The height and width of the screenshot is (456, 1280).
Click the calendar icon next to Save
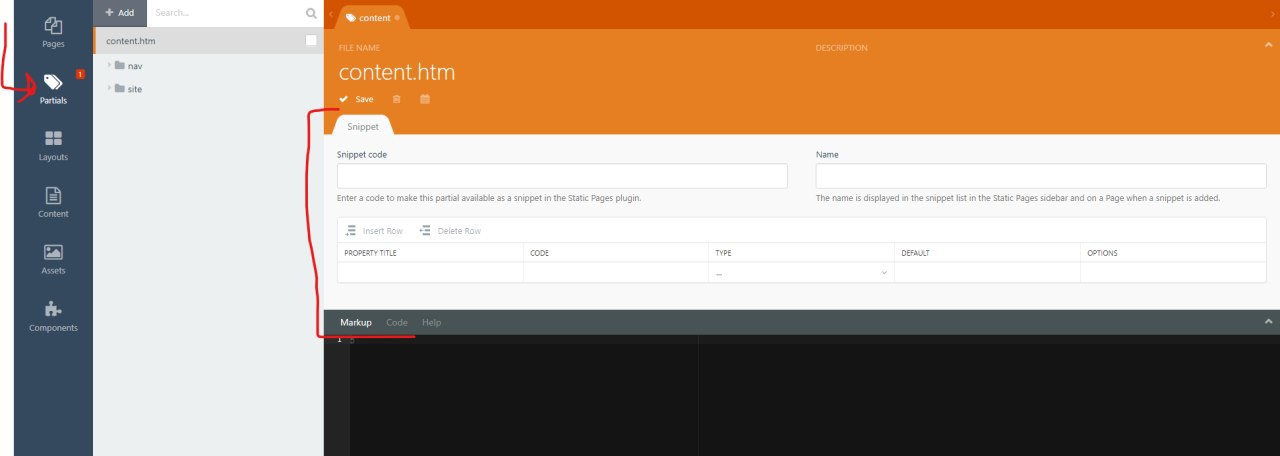point(425,99)
